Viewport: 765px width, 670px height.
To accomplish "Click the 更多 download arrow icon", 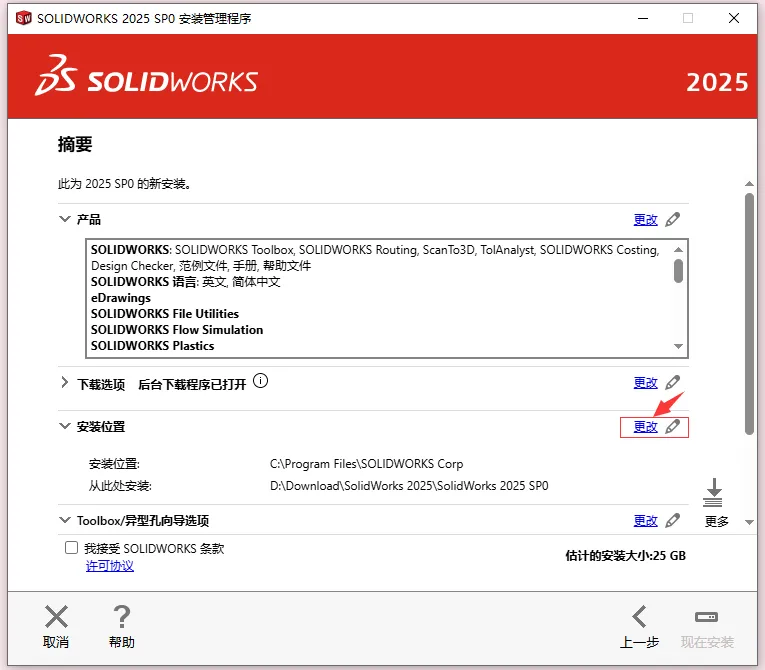I will click(713, 493).
